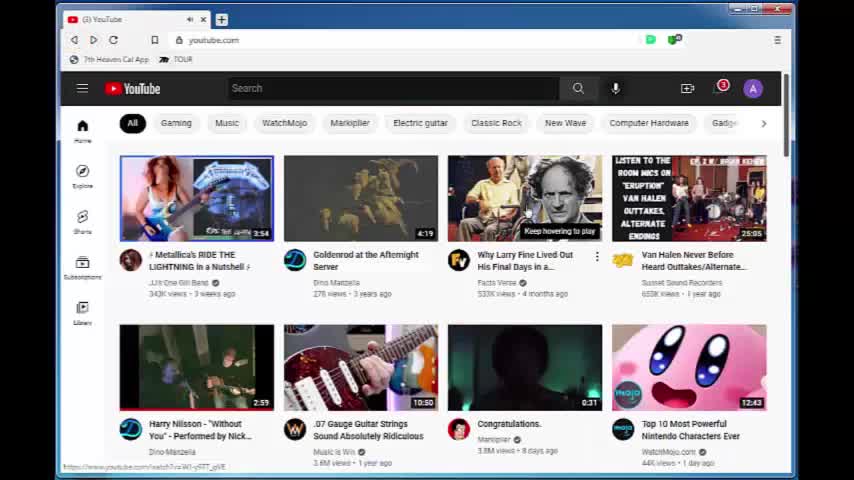Open the Van Halen outtakes thumbnail

(x=689, y=198)
